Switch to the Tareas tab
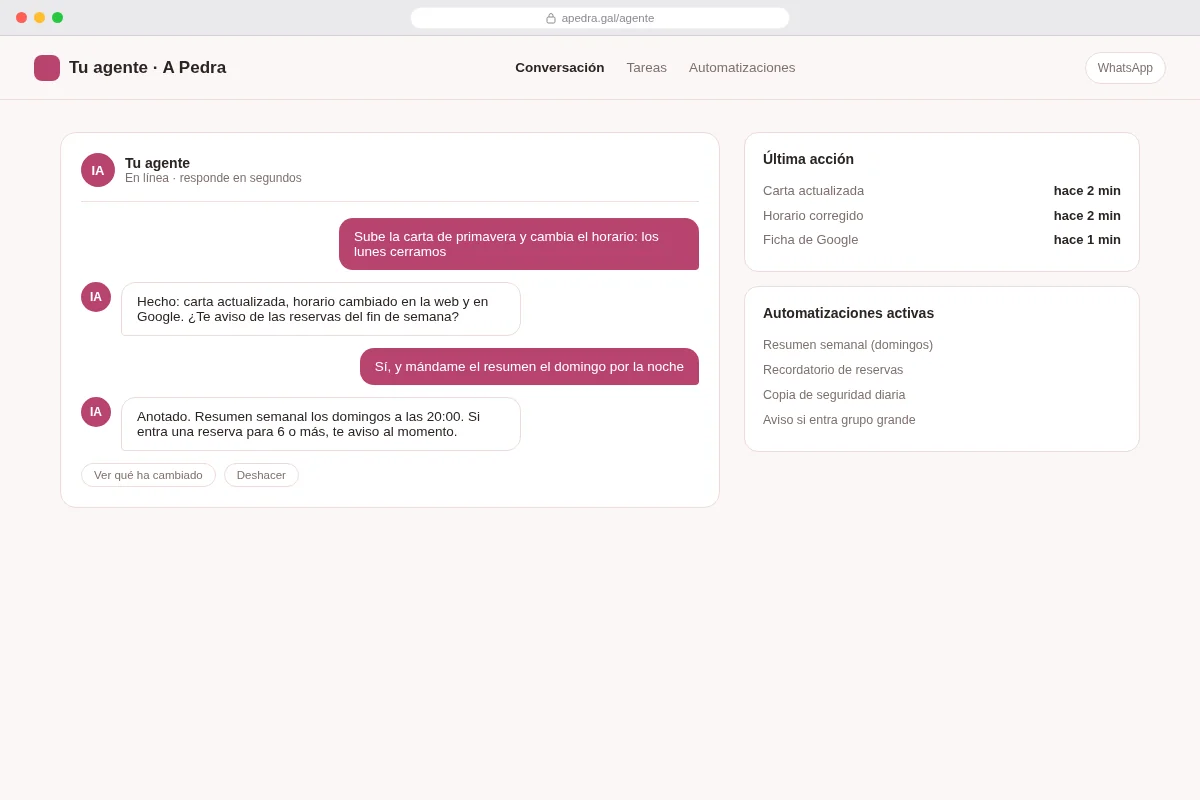 647,68
